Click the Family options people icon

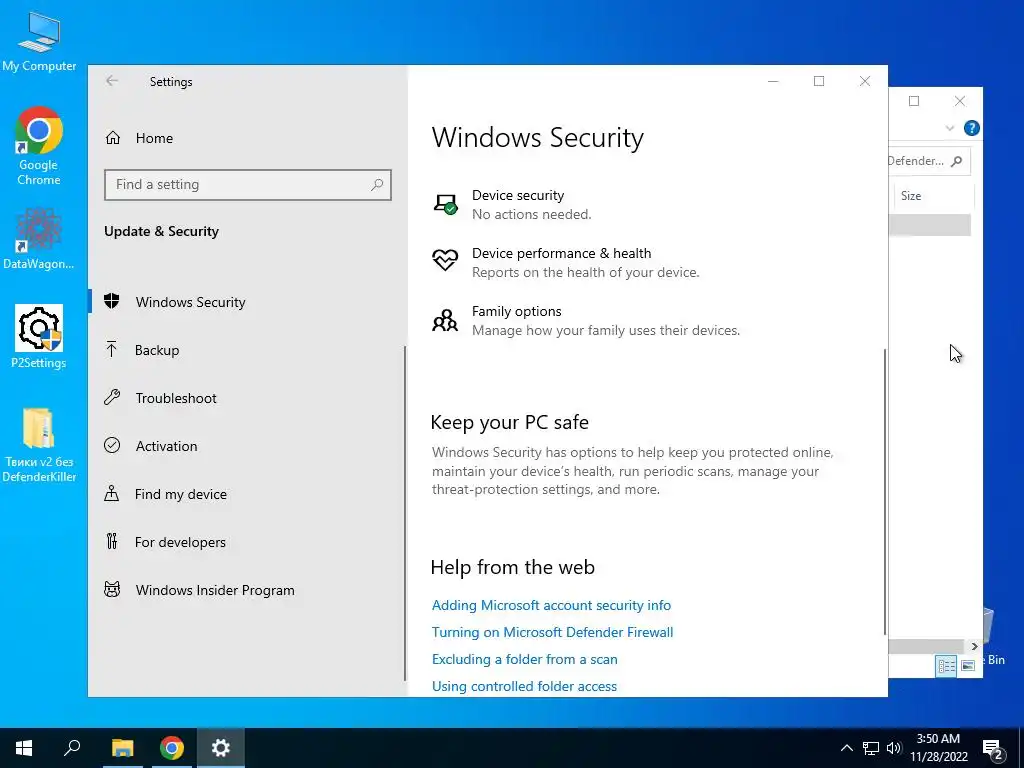[x=445, y=321]
